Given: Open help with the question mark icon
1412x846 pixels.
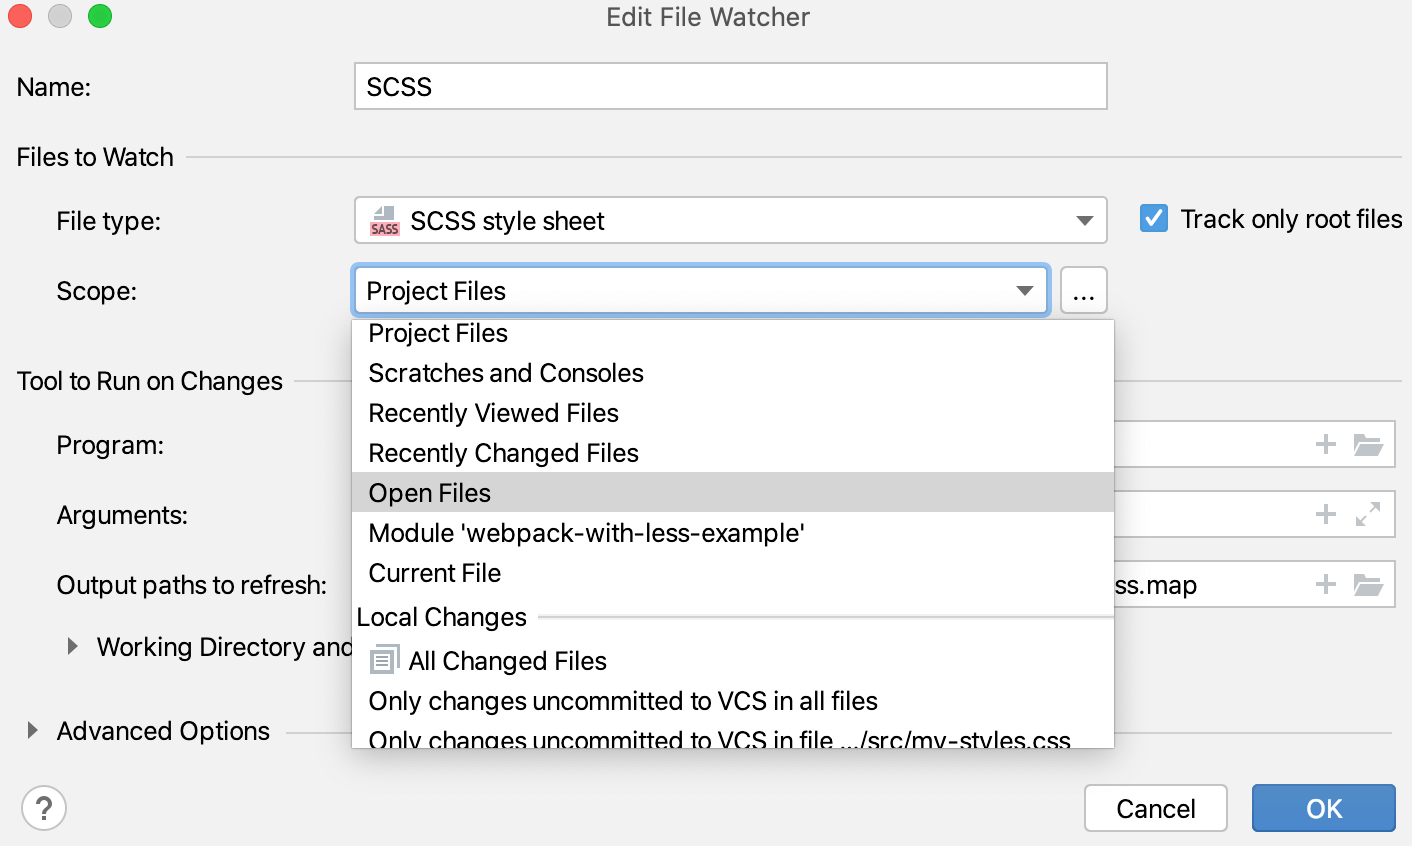Looking at the screenshot, I should click(44, 807).
